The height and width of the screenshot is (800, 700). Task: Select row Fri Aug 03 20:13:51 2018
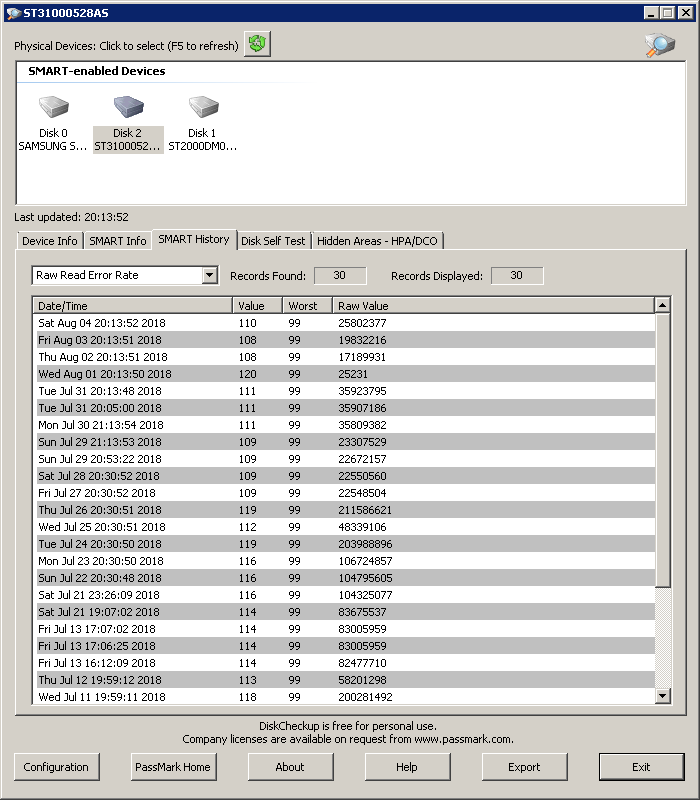[x=344, y=340]
